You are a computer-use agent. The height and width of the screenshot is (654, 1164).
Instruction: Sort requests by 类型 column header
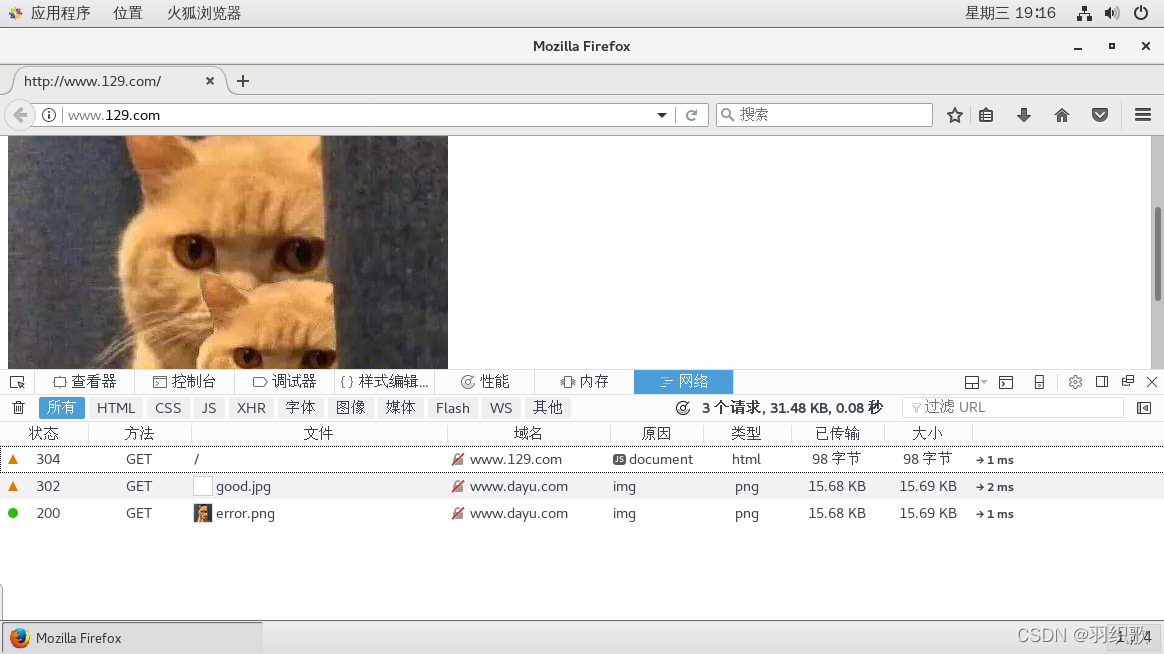coord(746,434)
